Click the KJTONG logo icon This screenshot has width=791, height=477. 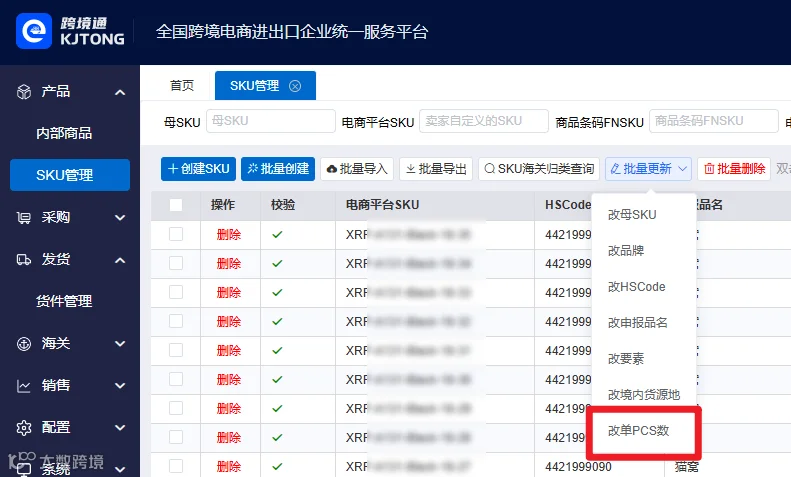click(x=34, y=31)
